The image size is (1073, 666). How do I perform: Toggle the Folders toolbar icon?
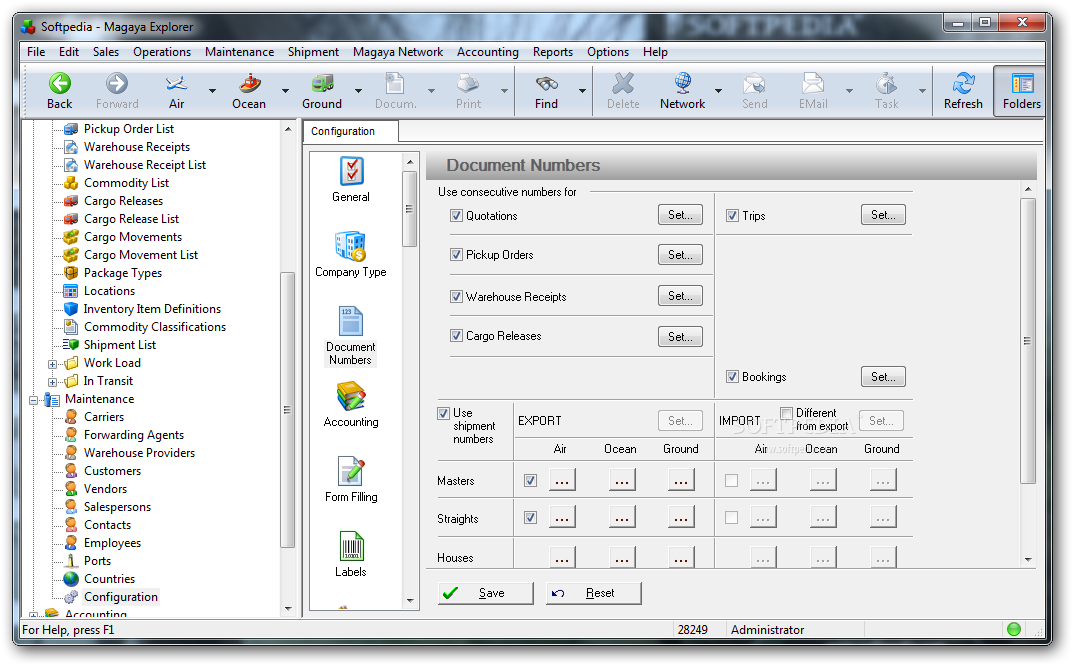1022,84
